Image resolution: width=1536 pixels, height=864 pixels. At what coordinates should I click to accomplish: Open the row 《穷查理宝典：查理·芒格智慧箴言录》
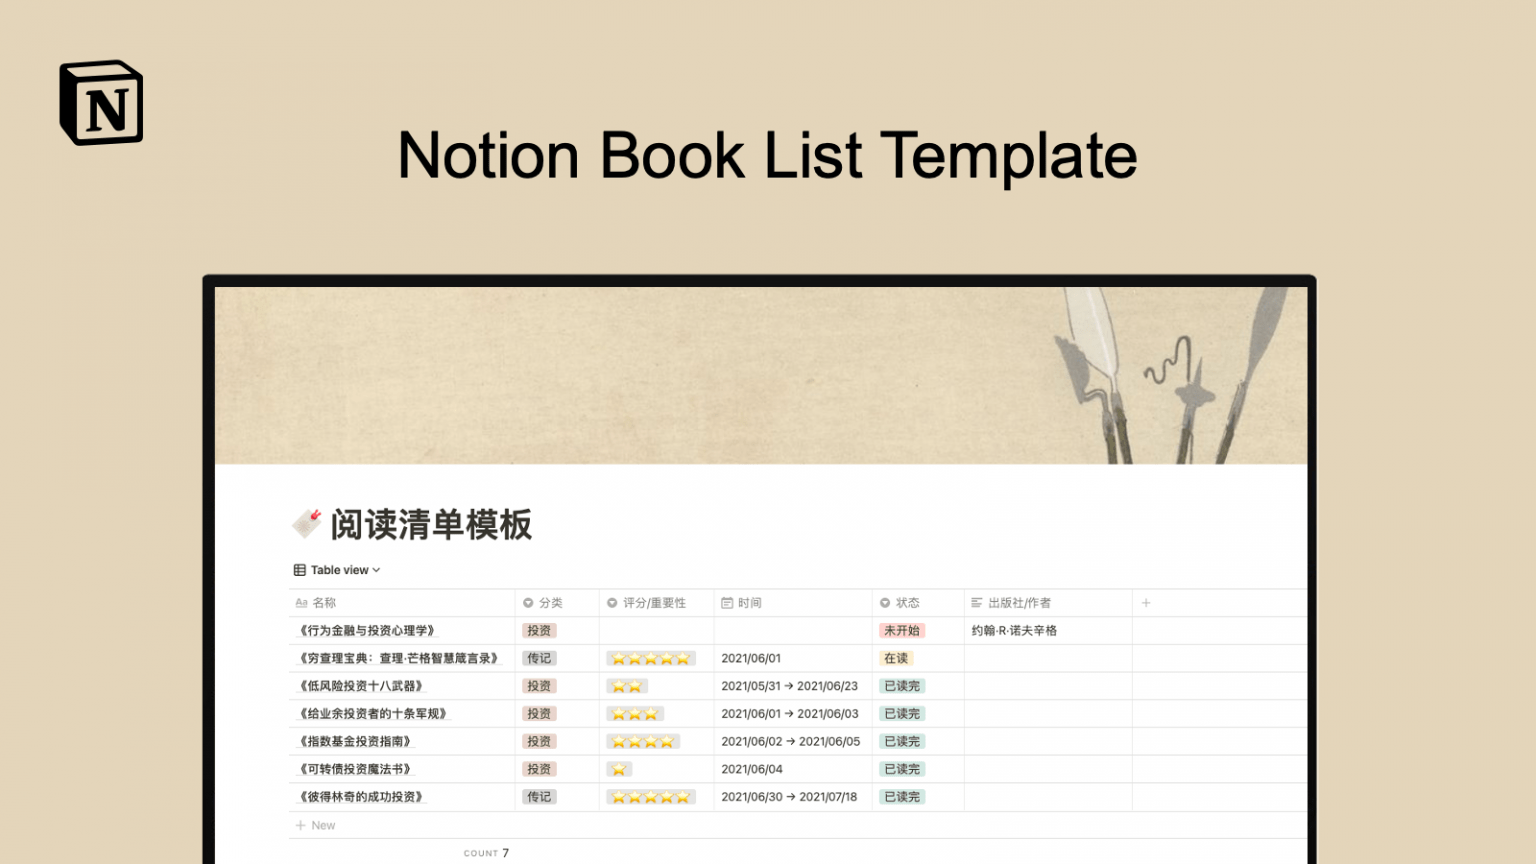pyautogui.click(x=399, y=658)
